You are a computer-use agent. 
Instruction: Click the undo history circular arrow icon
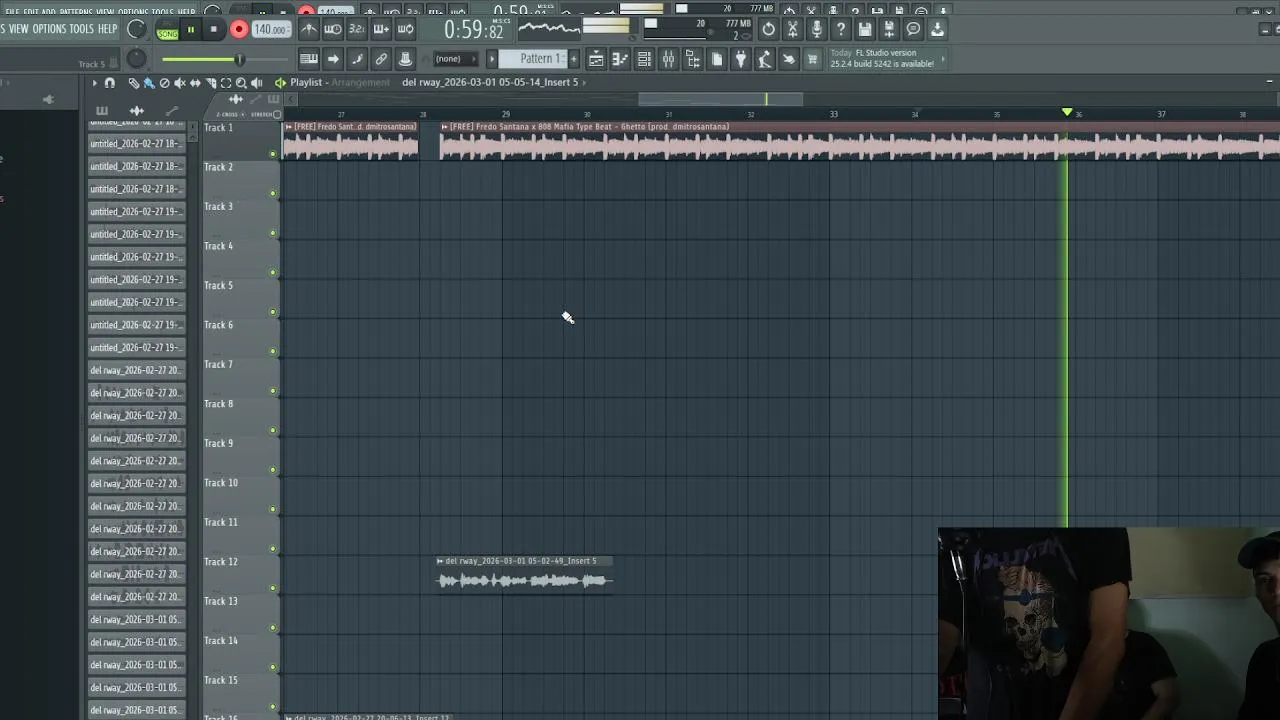tap(768, 29)
